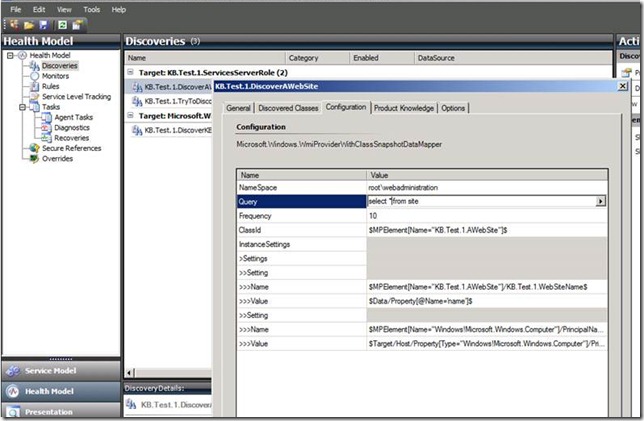Select the Configuration tab
The width and height of the screenshot is (644, 421).
(x=346, y=107)
